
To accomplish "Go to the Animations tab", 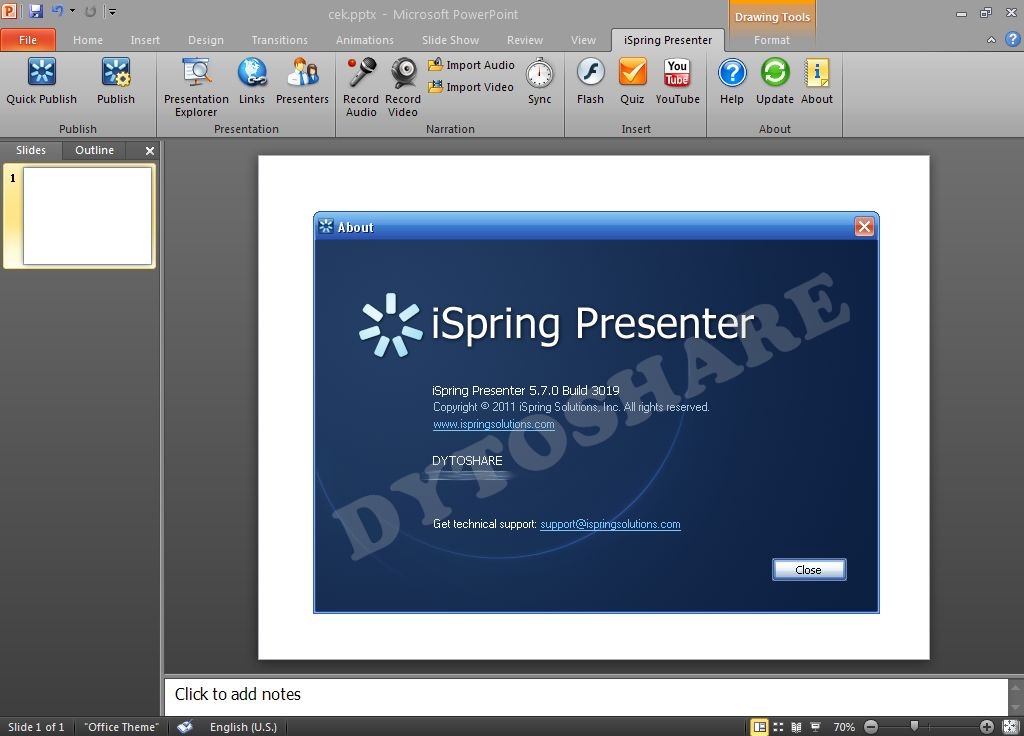I will tap(364, 40).
